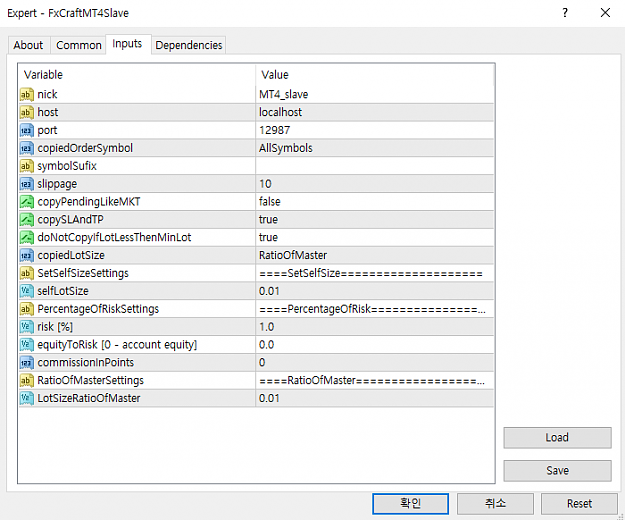Edit the risk [%] value 1.0
This screenshot has height=520, width=625.
pyautogui.click(x=374, y=327)
